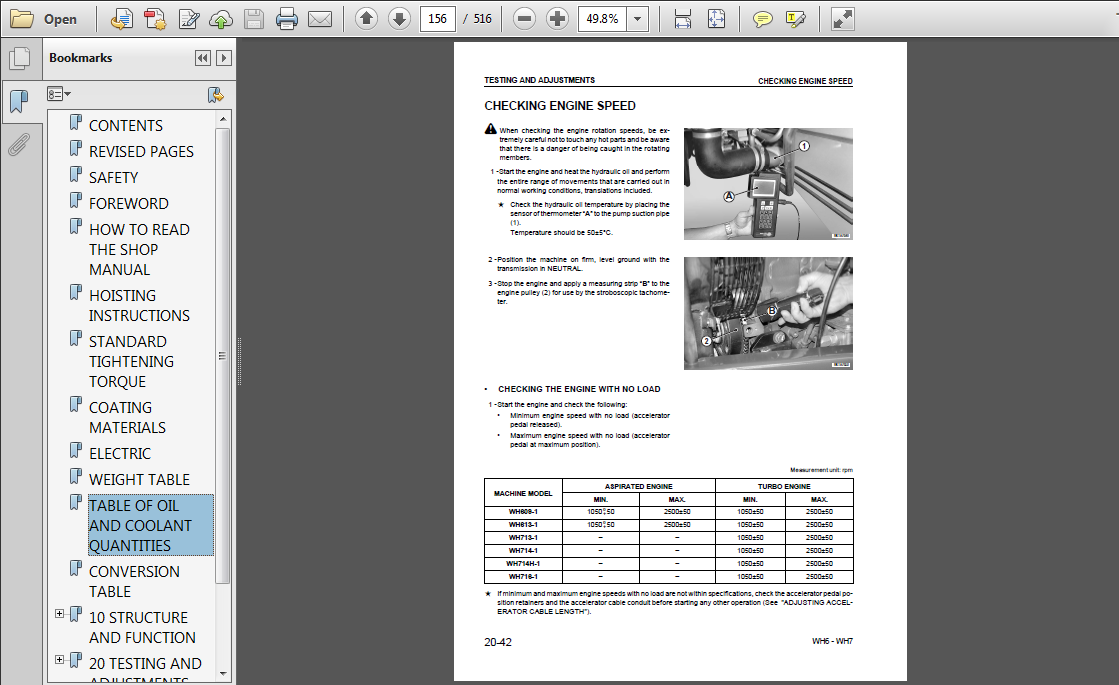Open the Attachments paperclip panel
The width and height of the screenshot is (1119, 685).
point(19,144)
